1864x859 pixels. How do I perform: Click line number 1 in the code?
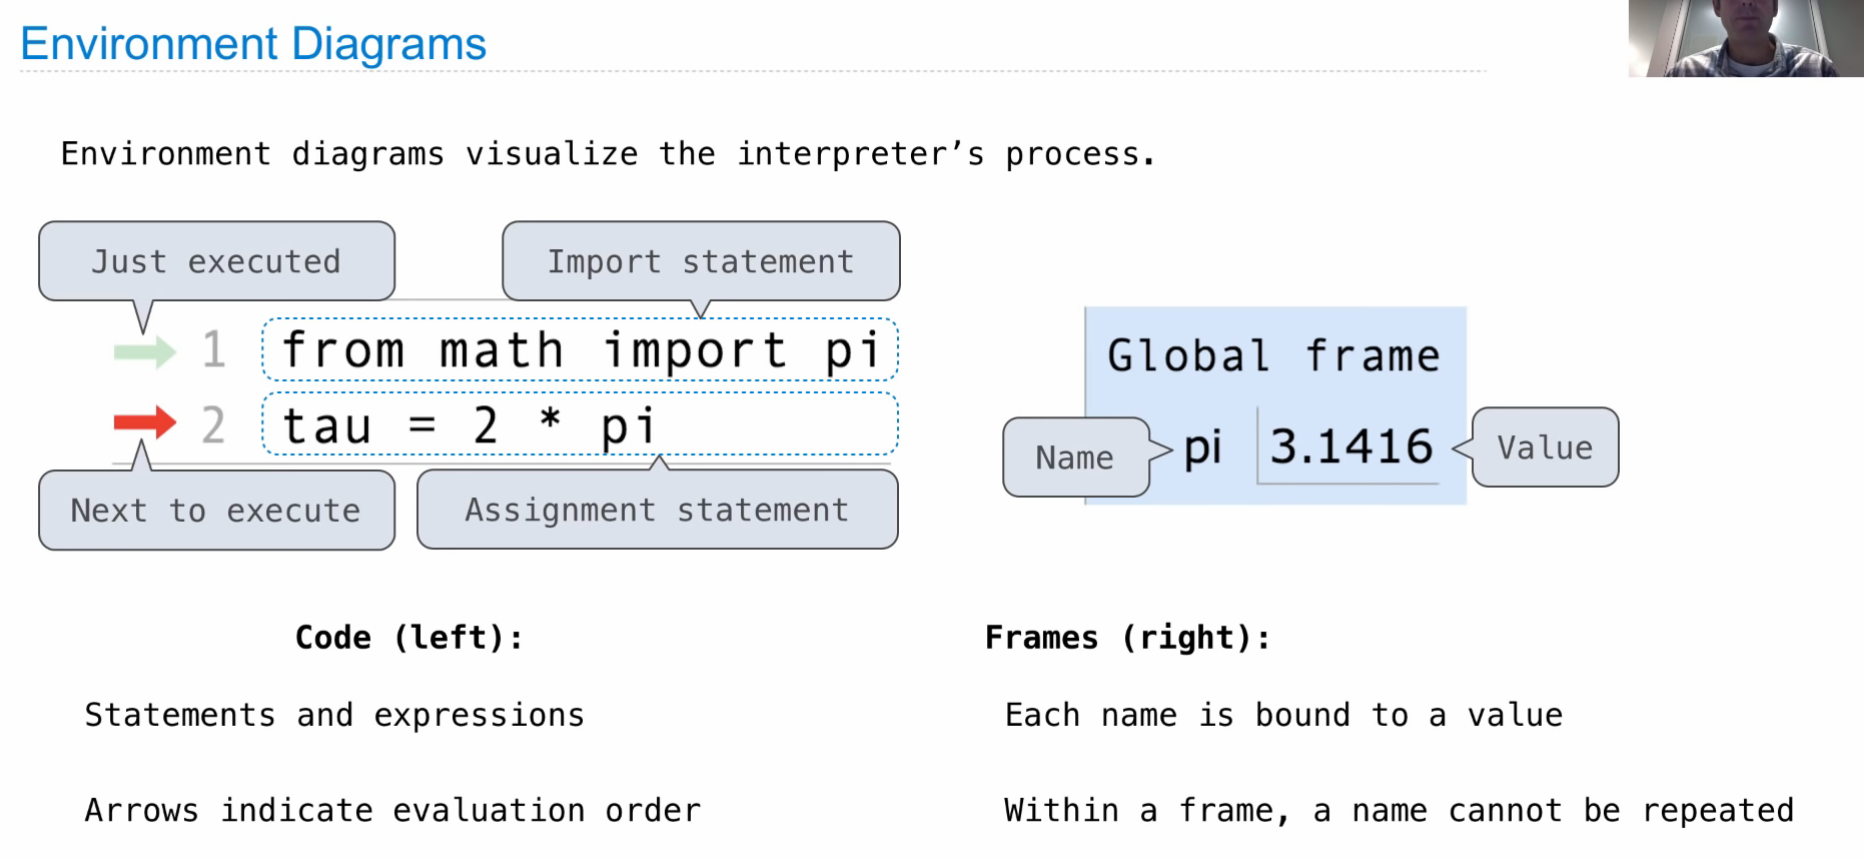point(213,350)
